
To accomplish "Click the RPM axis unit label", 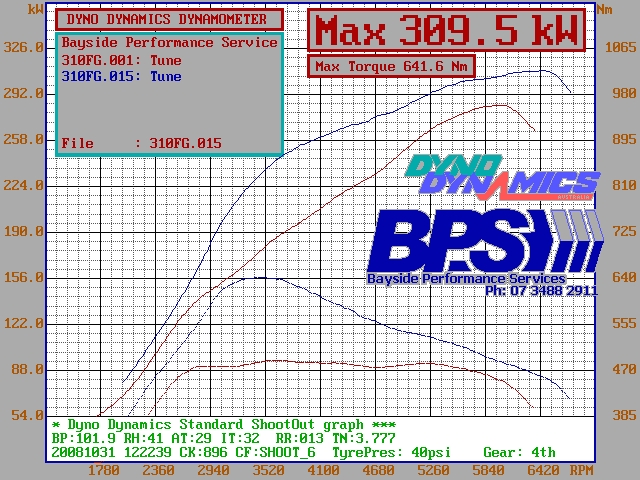I will tap(581, 471).
